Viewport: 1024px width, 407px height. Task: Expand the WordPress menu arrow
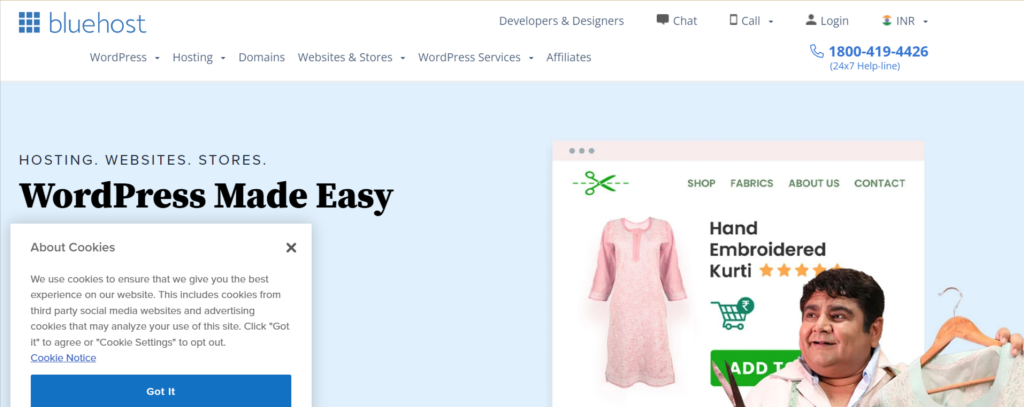[157, 58]
